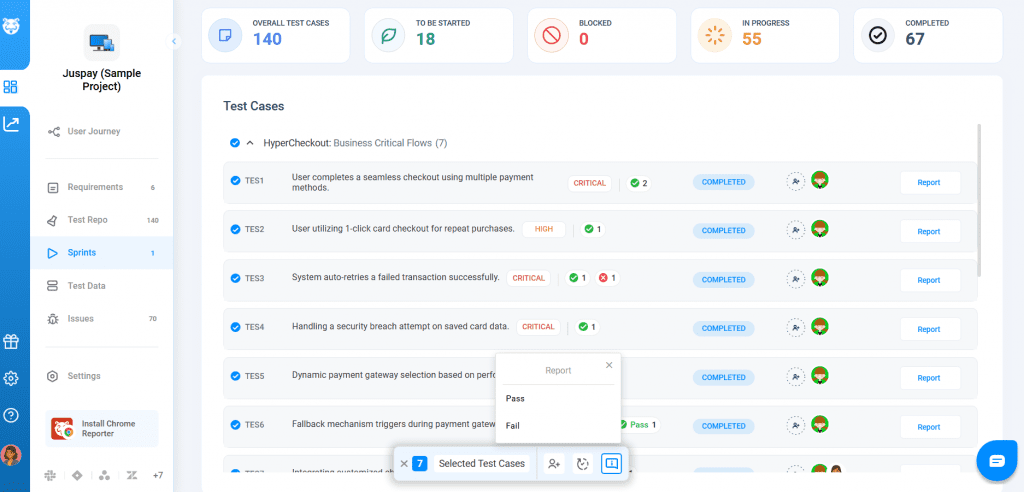This screenshot has width=1024, height=492.
Task: Click the gift box icon in left rail
Action: 11,341
